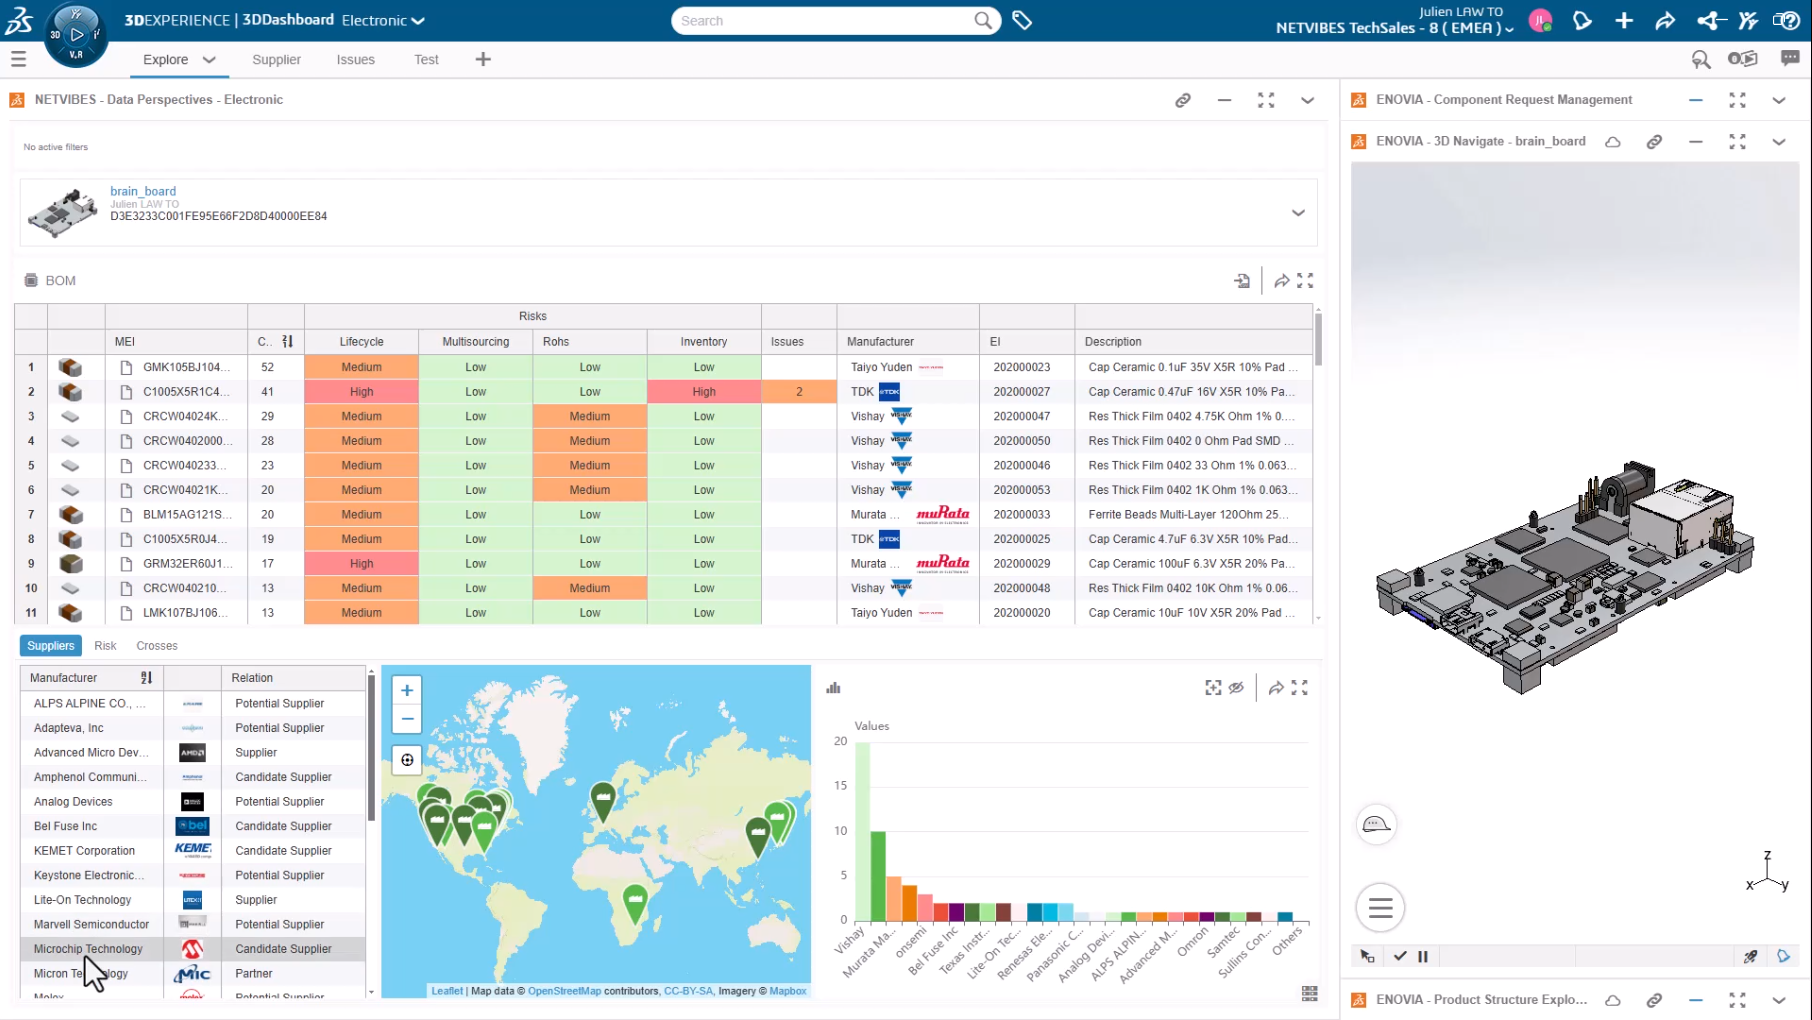Expand the brain_board item chevron
Screen dimensions: 1812x1020
[x=1298, y=213]
